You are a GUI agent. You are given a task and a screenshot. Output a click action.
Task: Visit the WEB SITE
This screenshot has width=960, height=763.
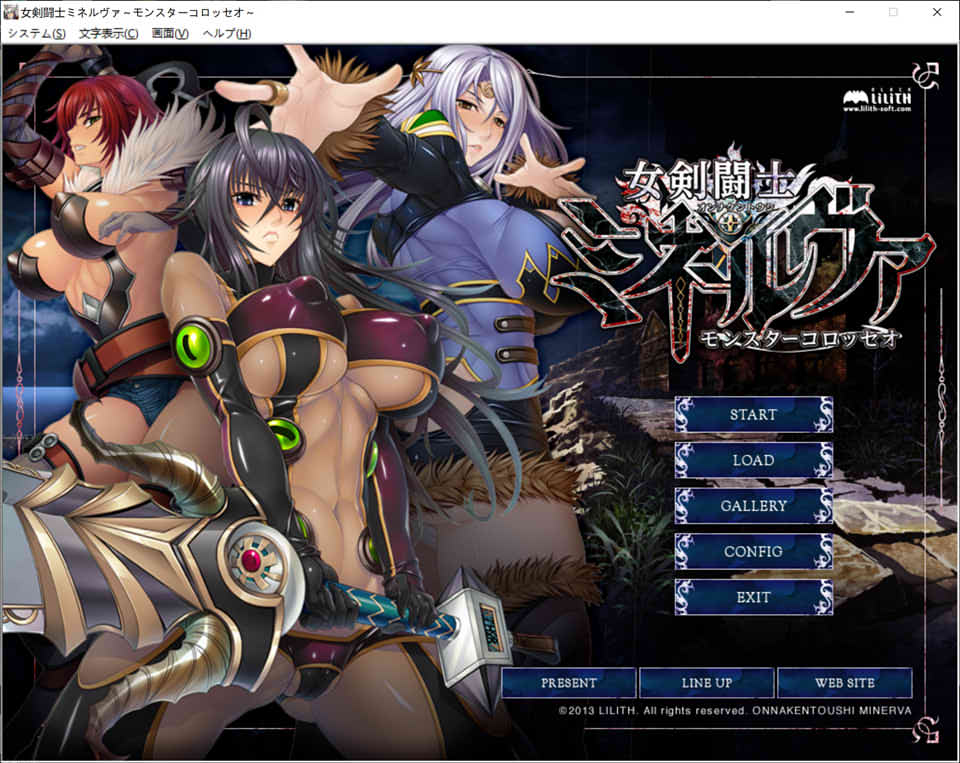(x=843, y=683)
